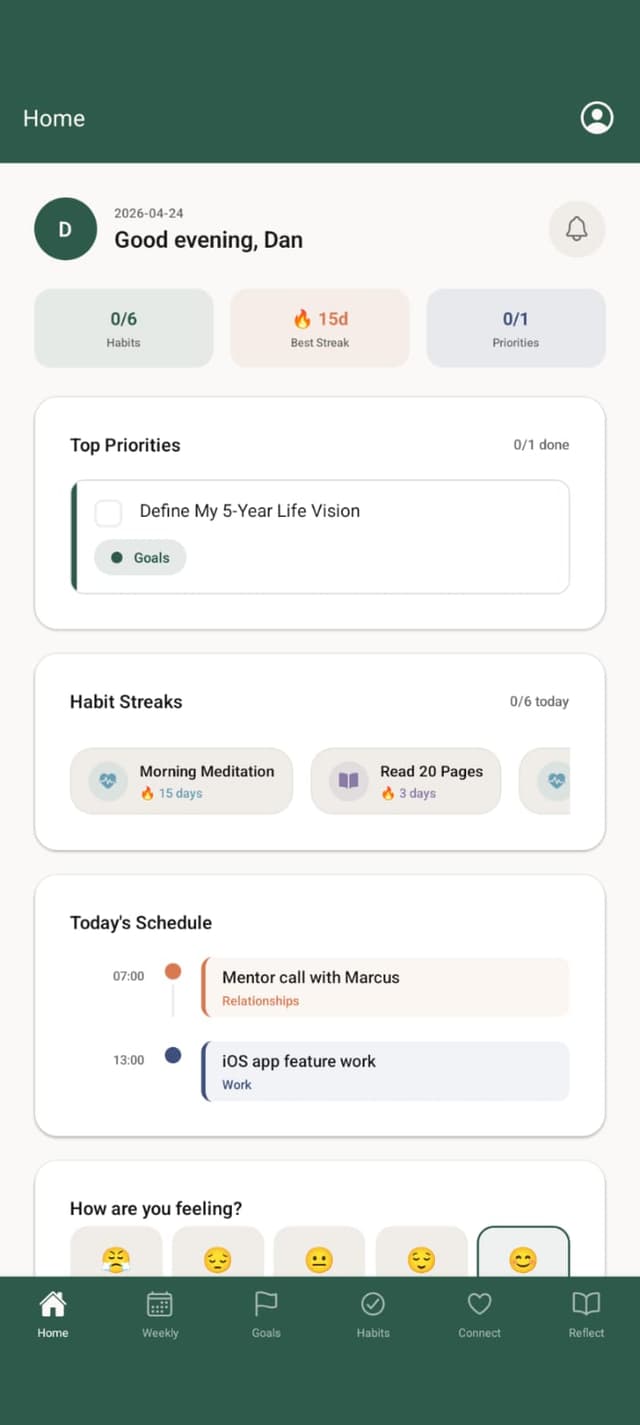Toggle the Read 20 Pages habit streak
The height and width of the screenshot is (1425, 640).
point(405,781)
